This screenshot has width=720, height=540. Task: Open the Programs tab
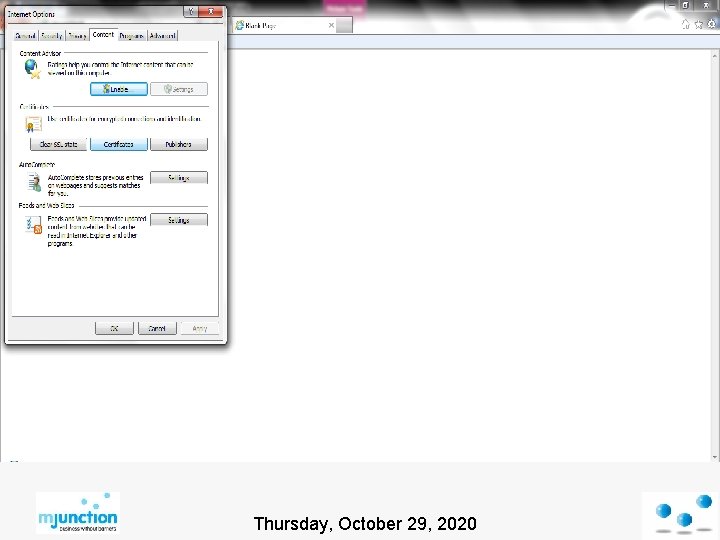(132, 36)
